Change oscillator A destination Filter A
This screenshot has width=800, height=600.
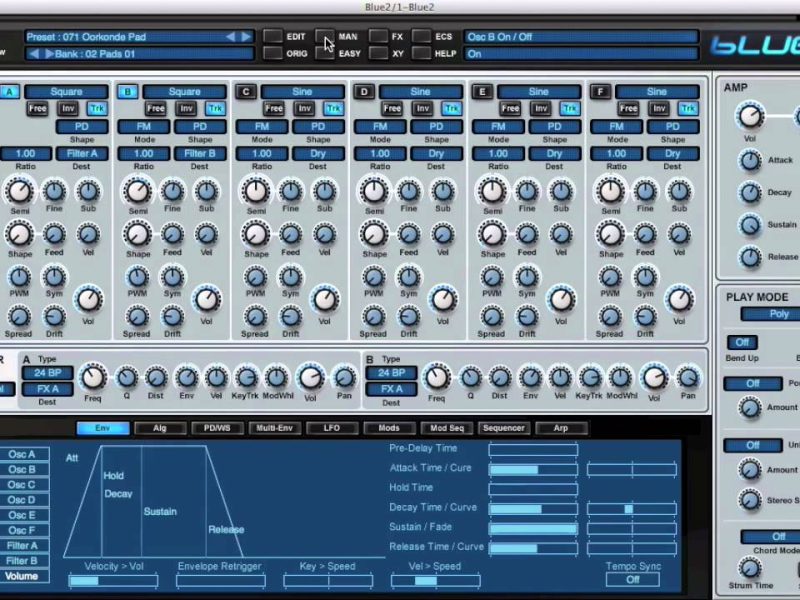click(x=82, y=154)
